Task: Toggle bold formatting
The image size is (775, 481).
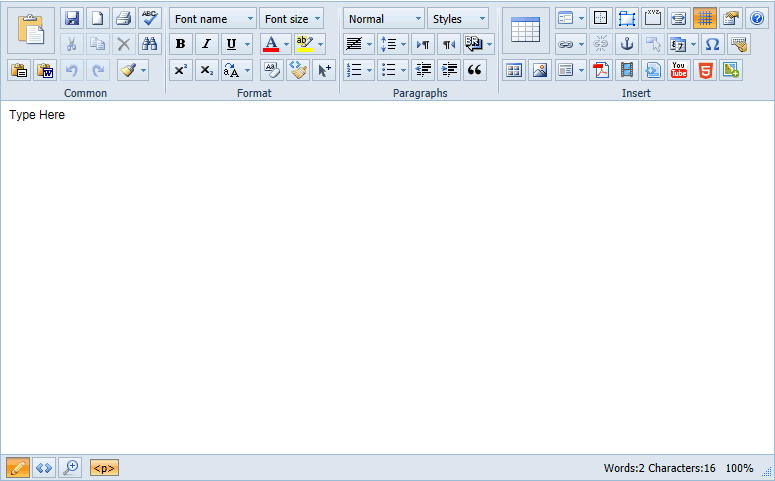Action: pos(181,44)
